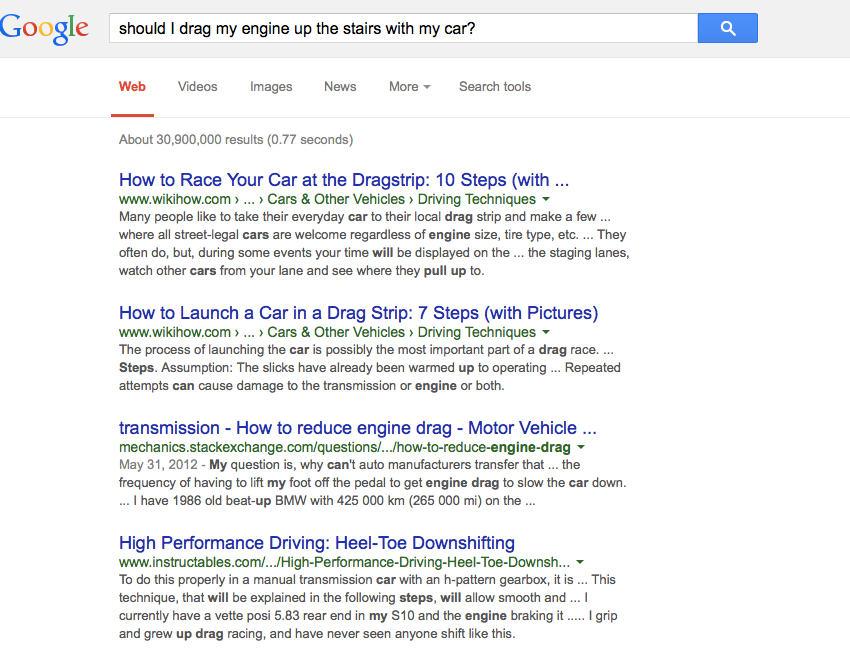
Task: Open 'How to Launch a Car in a Drag Strip' result
Action: (x=358, y=313)
